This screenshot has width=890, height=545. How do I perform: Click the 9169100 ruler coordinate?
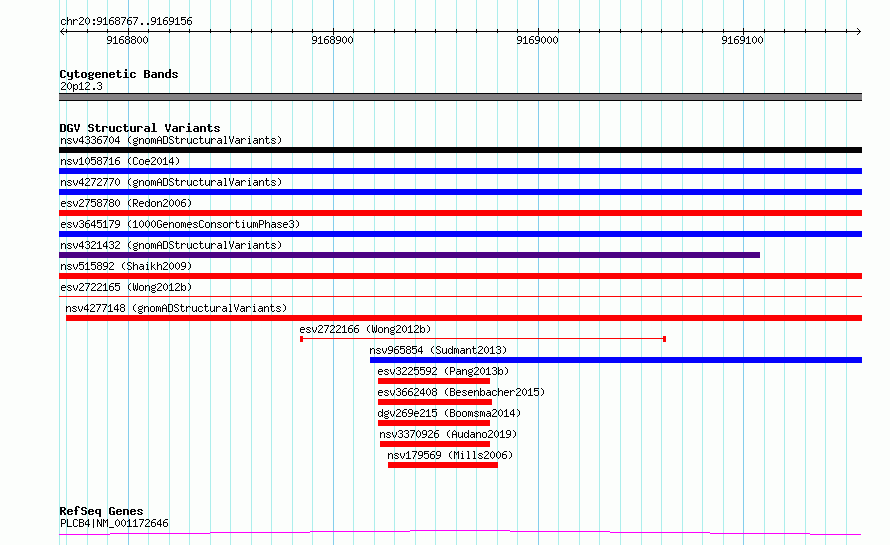pyautogui.click(x=742, y=40)
